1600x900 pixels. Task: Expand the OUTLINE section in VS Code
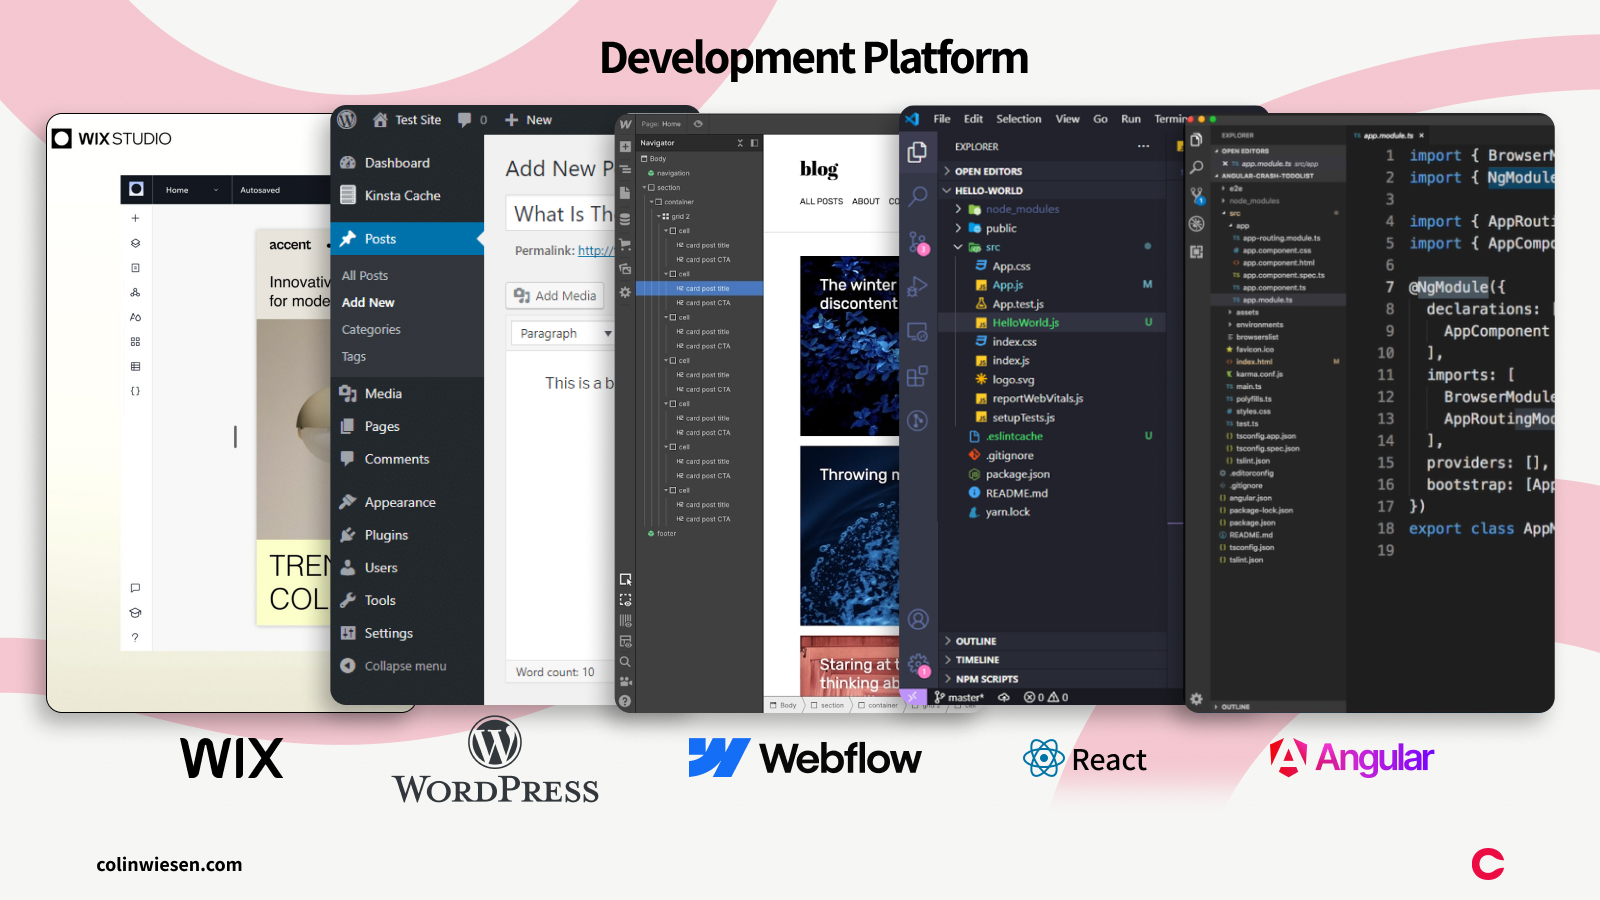point(973,641)
